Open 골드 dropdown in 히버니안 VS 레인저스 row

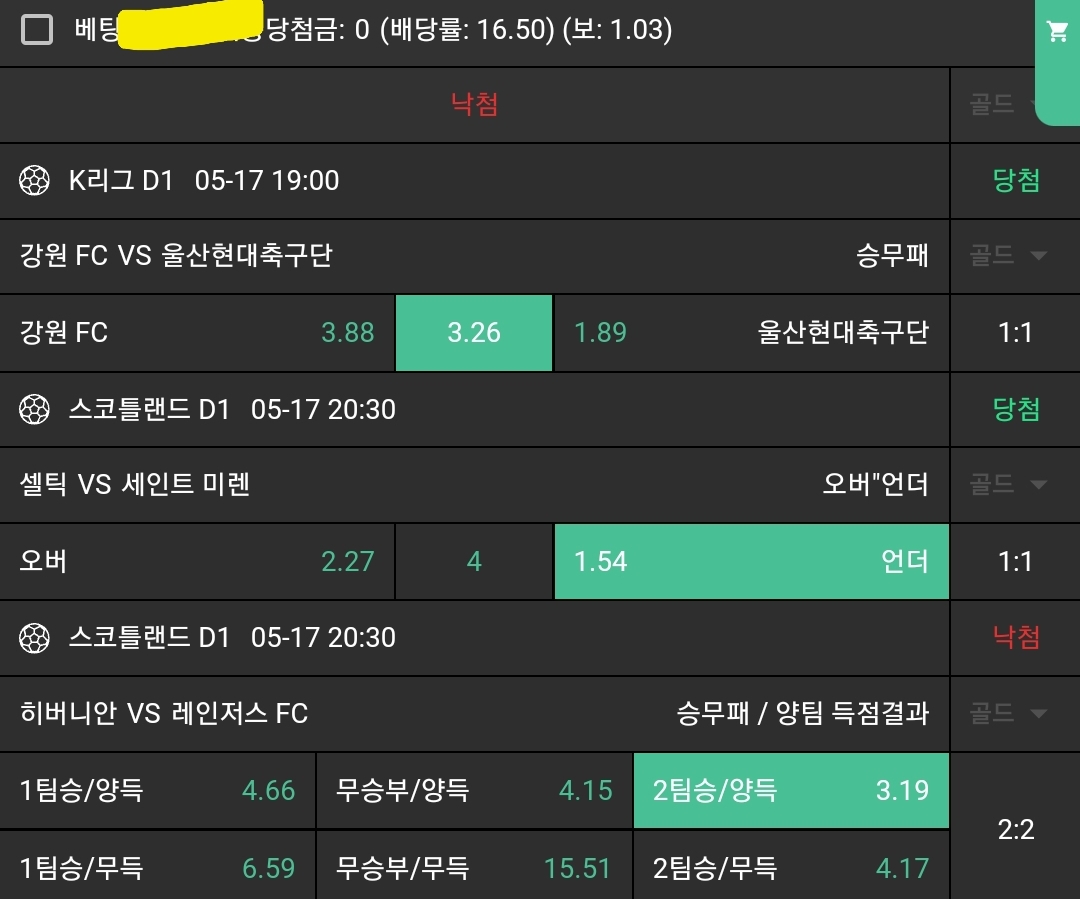[x=1008, y=714]
